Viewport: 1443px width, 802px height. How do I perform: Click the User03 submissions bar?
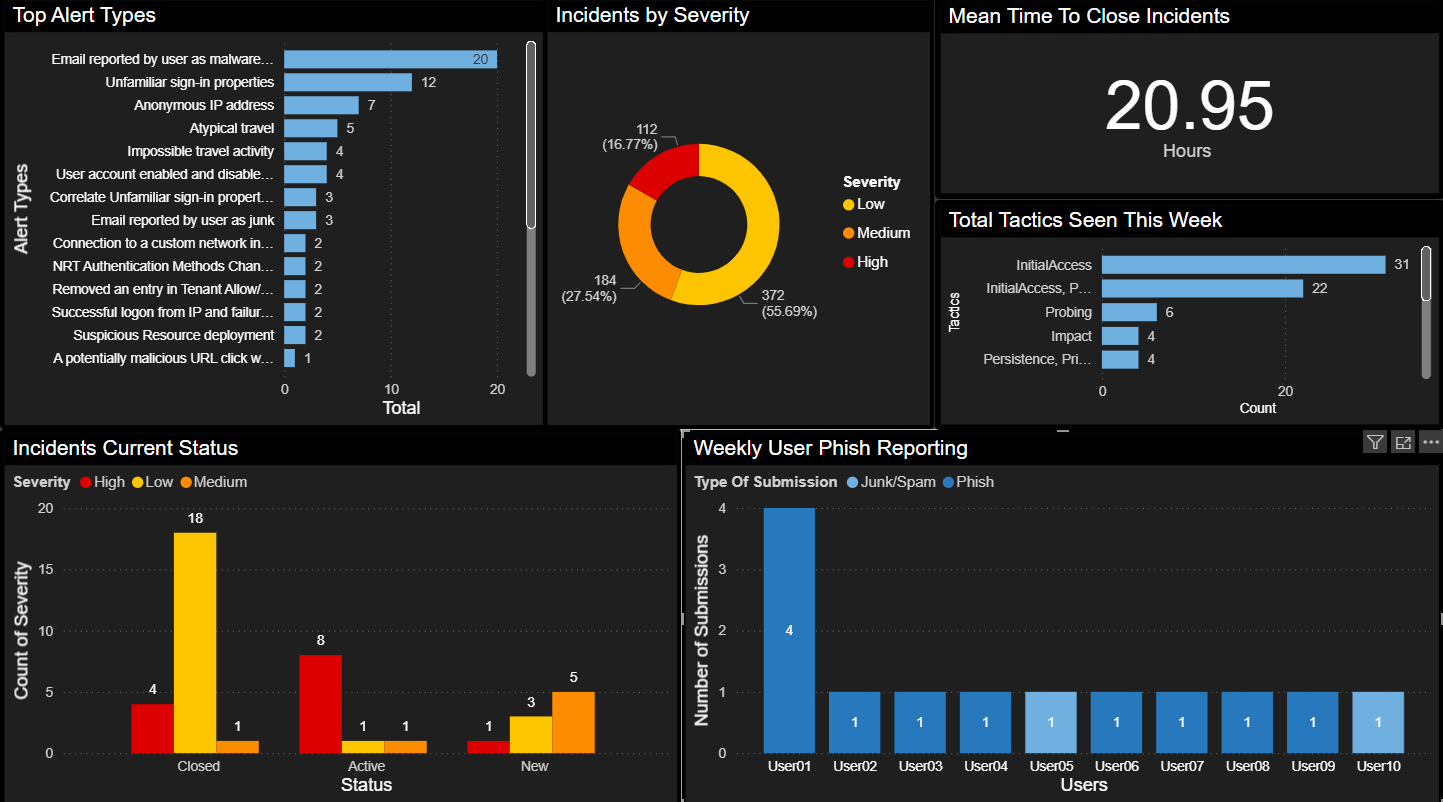pyautogui.click(x=920, y=722)
